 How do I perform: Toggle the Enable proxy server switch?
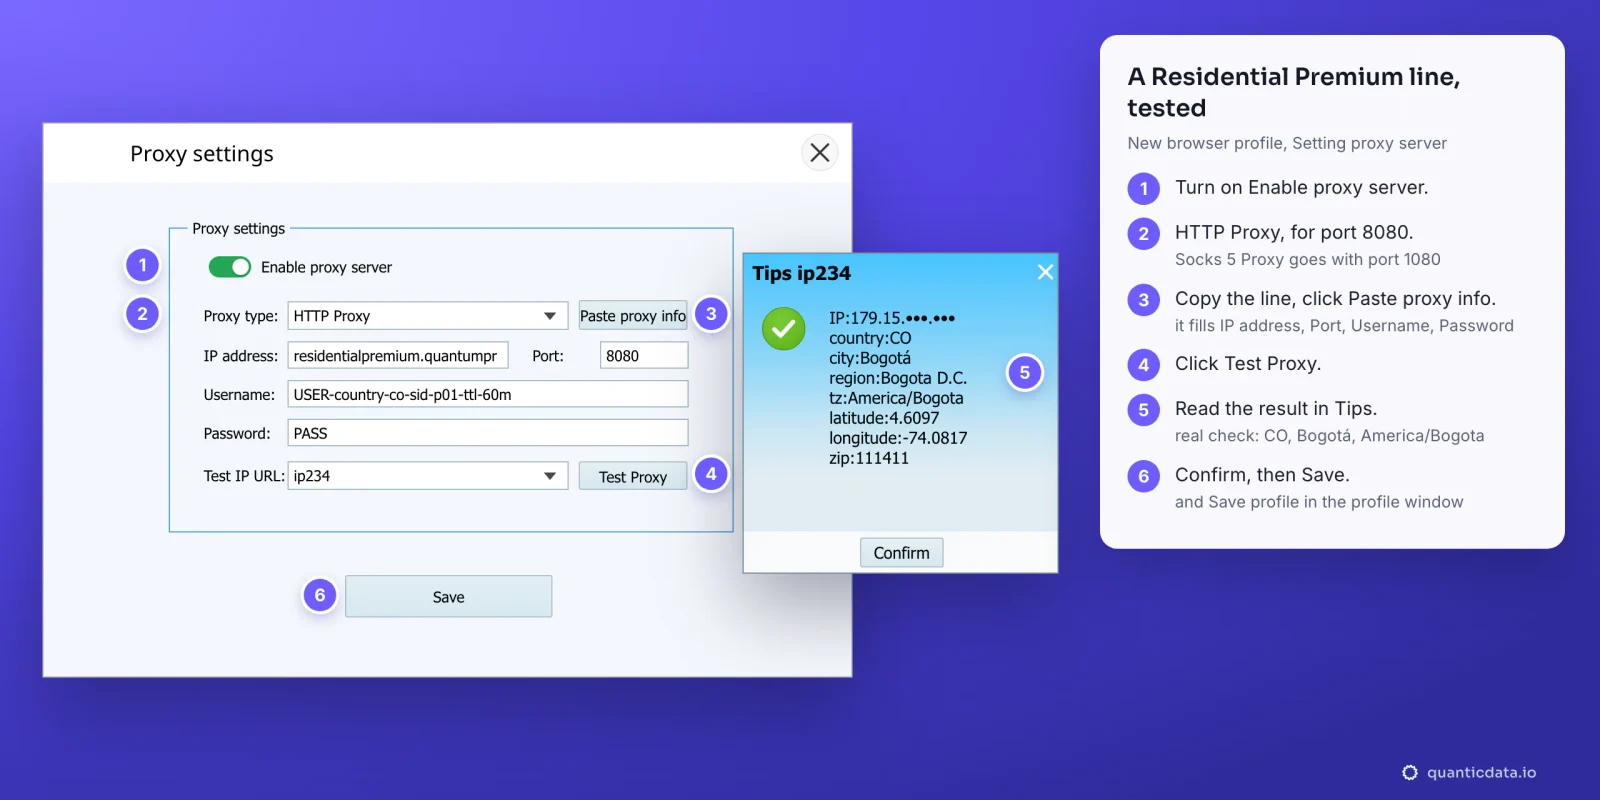pos(229,267)
